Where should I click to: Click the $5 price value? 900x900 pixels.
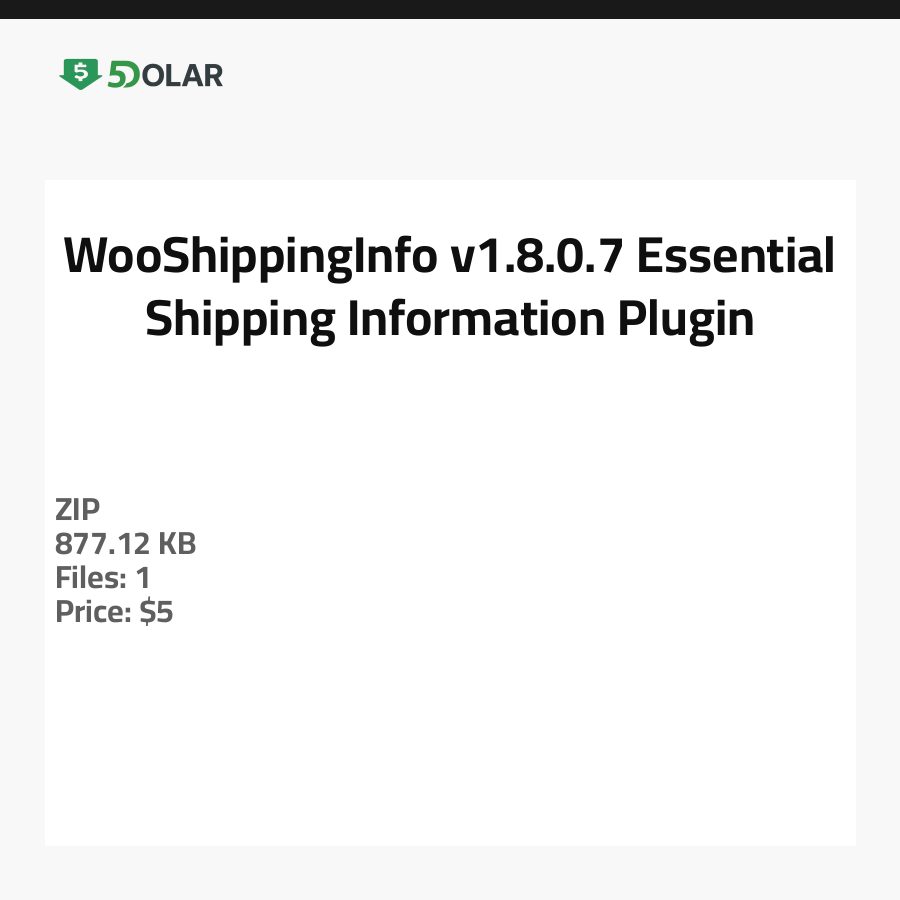pyautogui.click(x=156, y=612)
